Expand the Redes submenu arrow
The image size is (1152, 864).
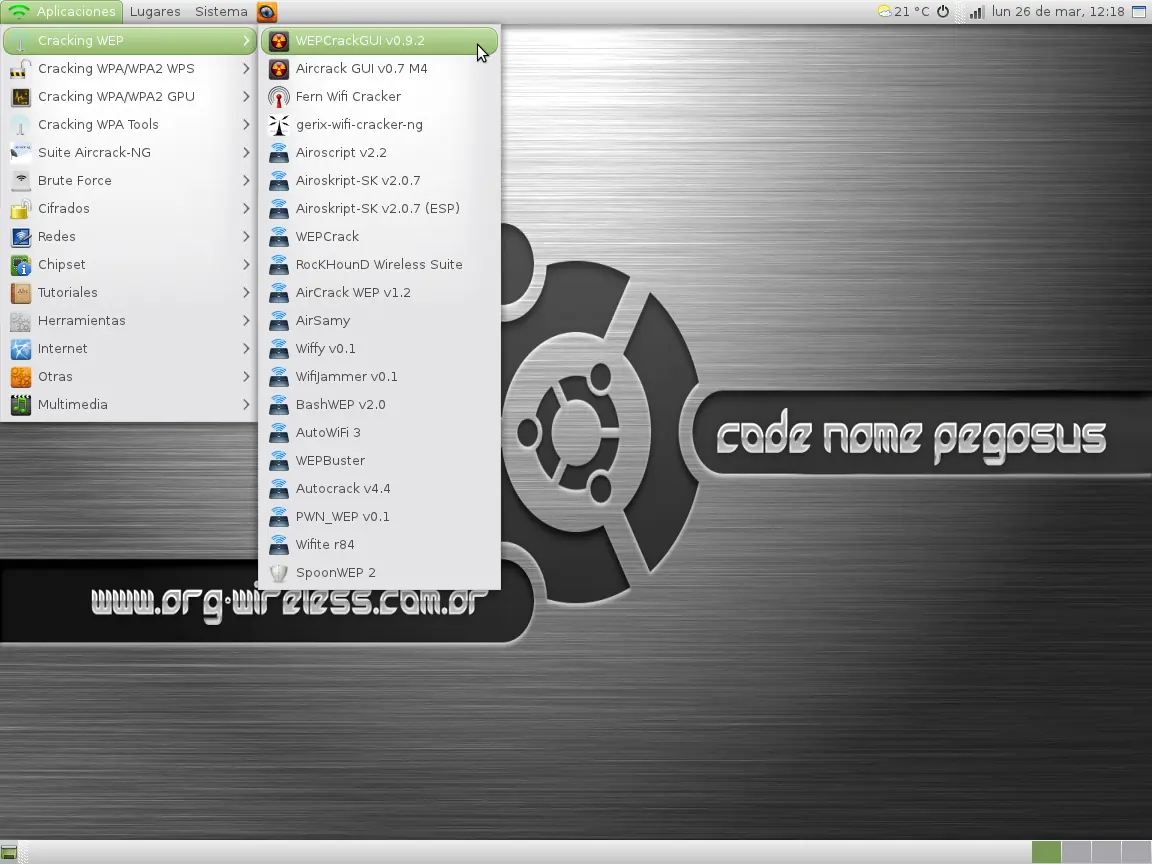point(246,237)
